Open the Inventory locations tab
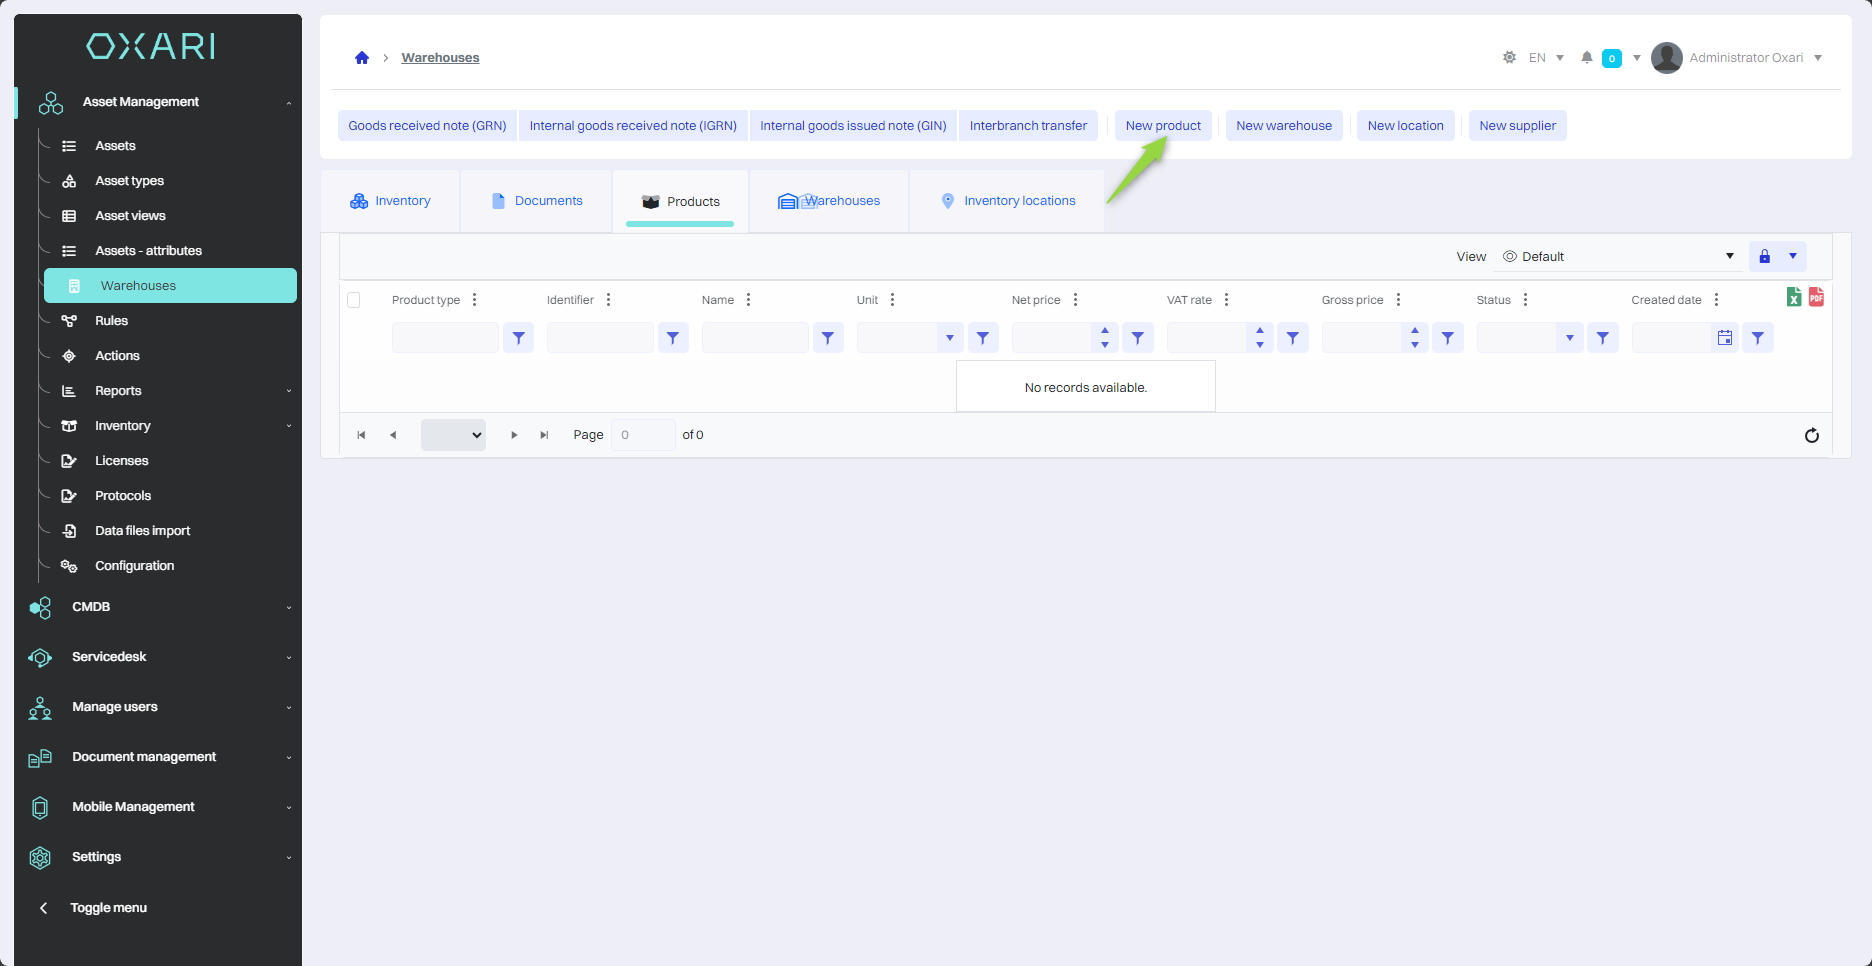Image resolution: width=1872 pixels, height=966 pixels. click(1008, 201)
